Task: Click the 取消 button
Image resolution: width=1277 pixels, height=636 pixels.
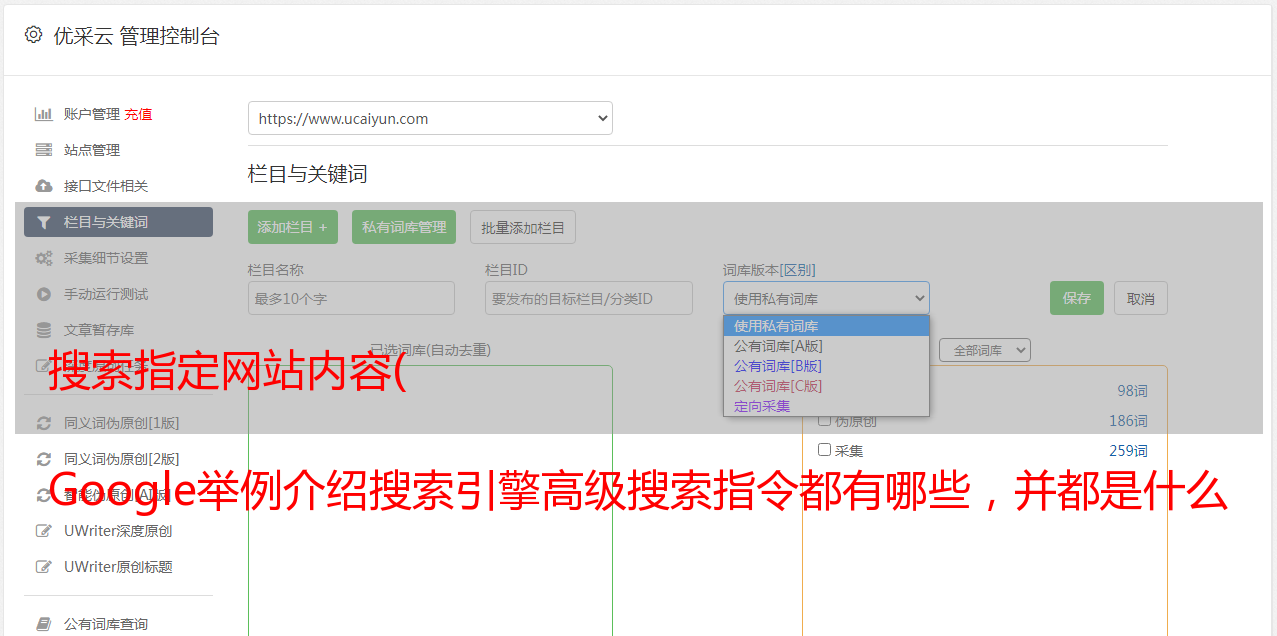Action: click(x=1141, y=298)
